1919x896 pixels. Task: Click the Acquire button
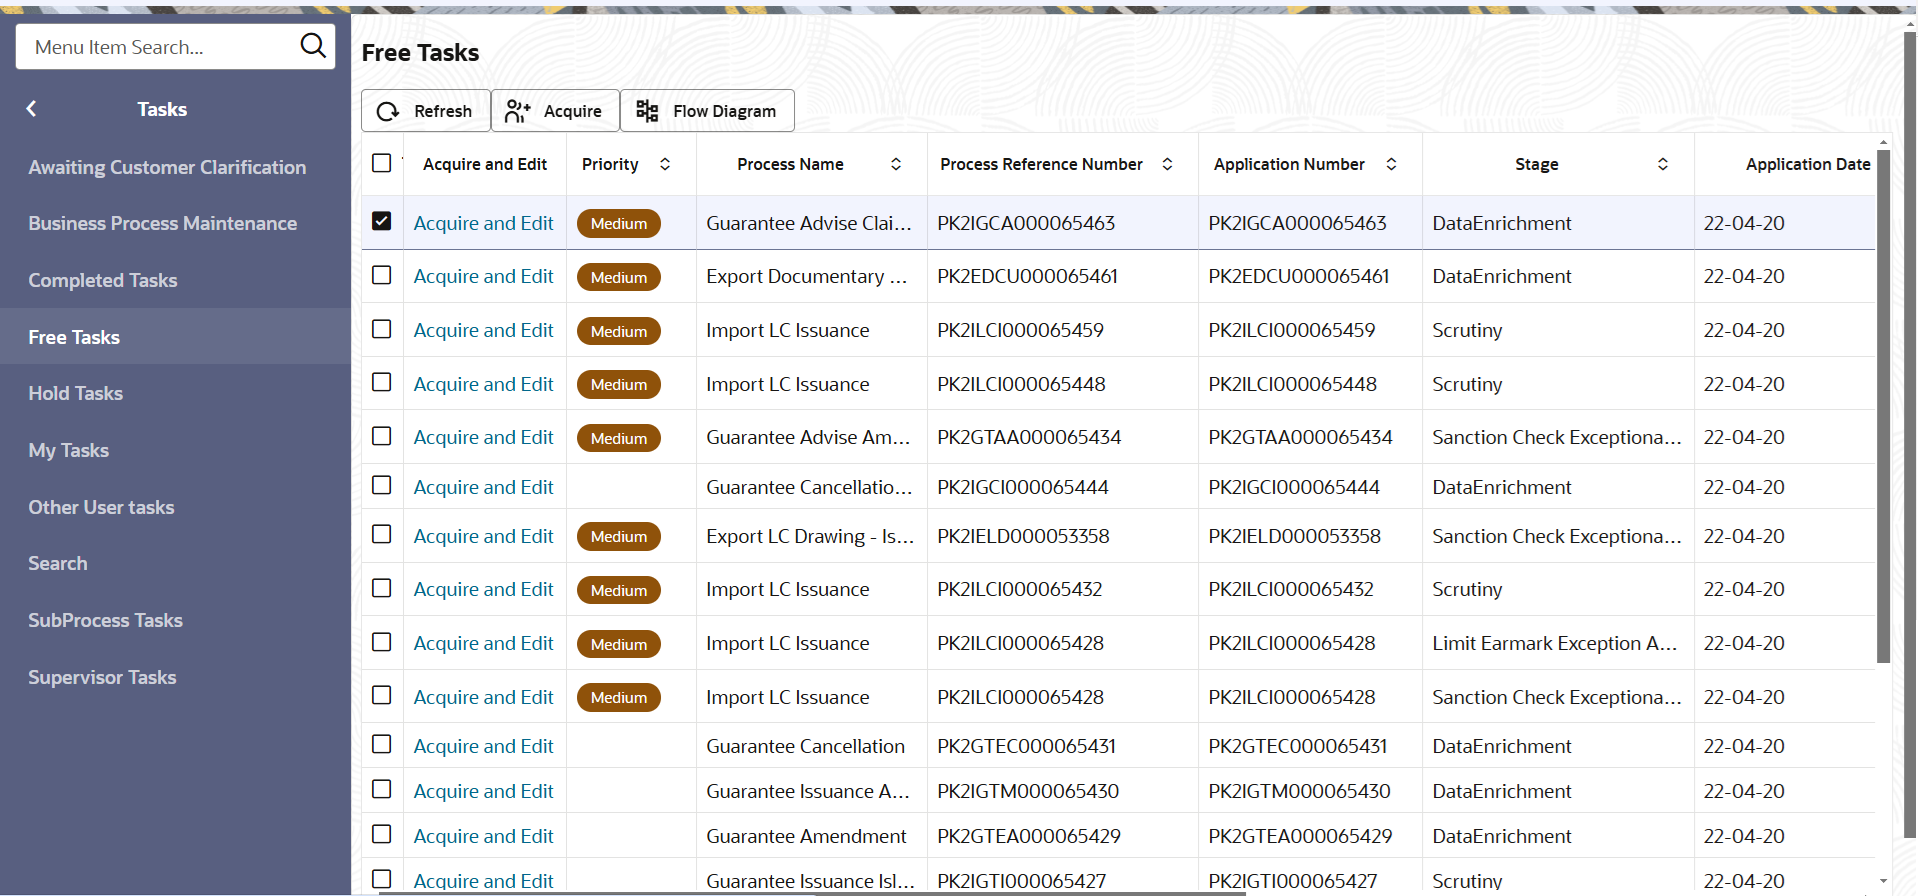554,111
